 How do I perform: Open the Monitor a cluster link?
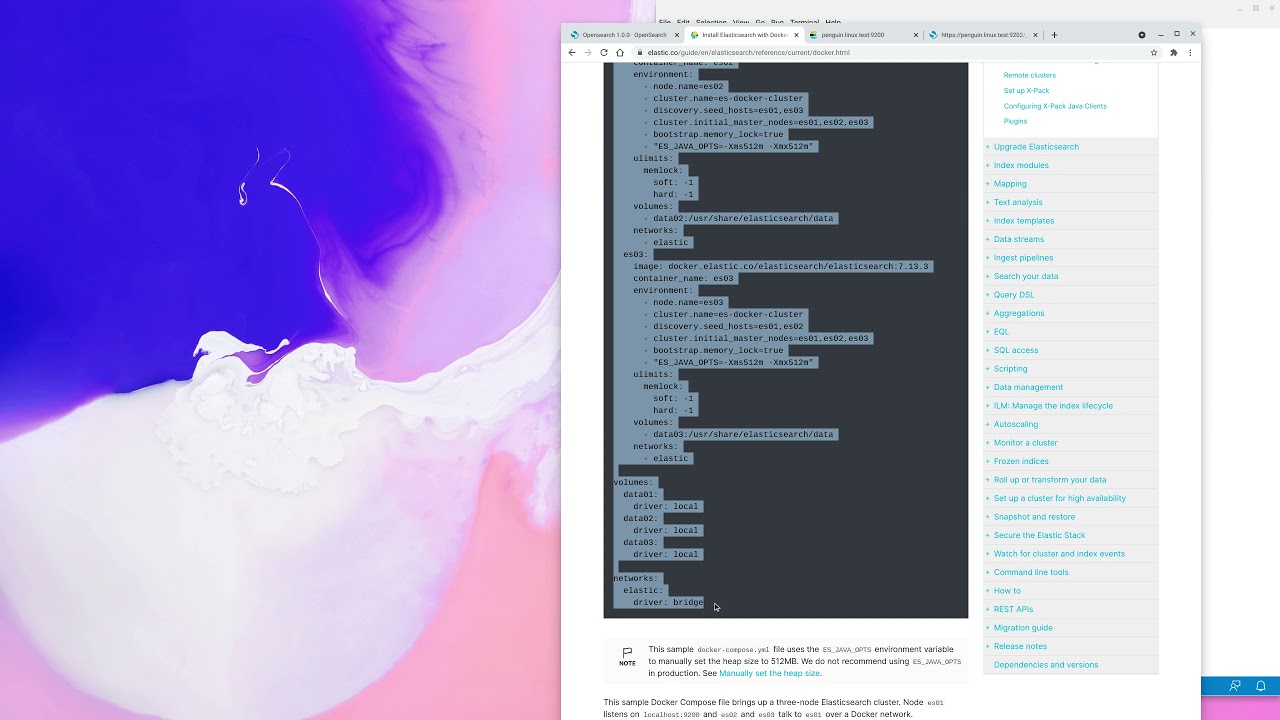click(1025, 443)
